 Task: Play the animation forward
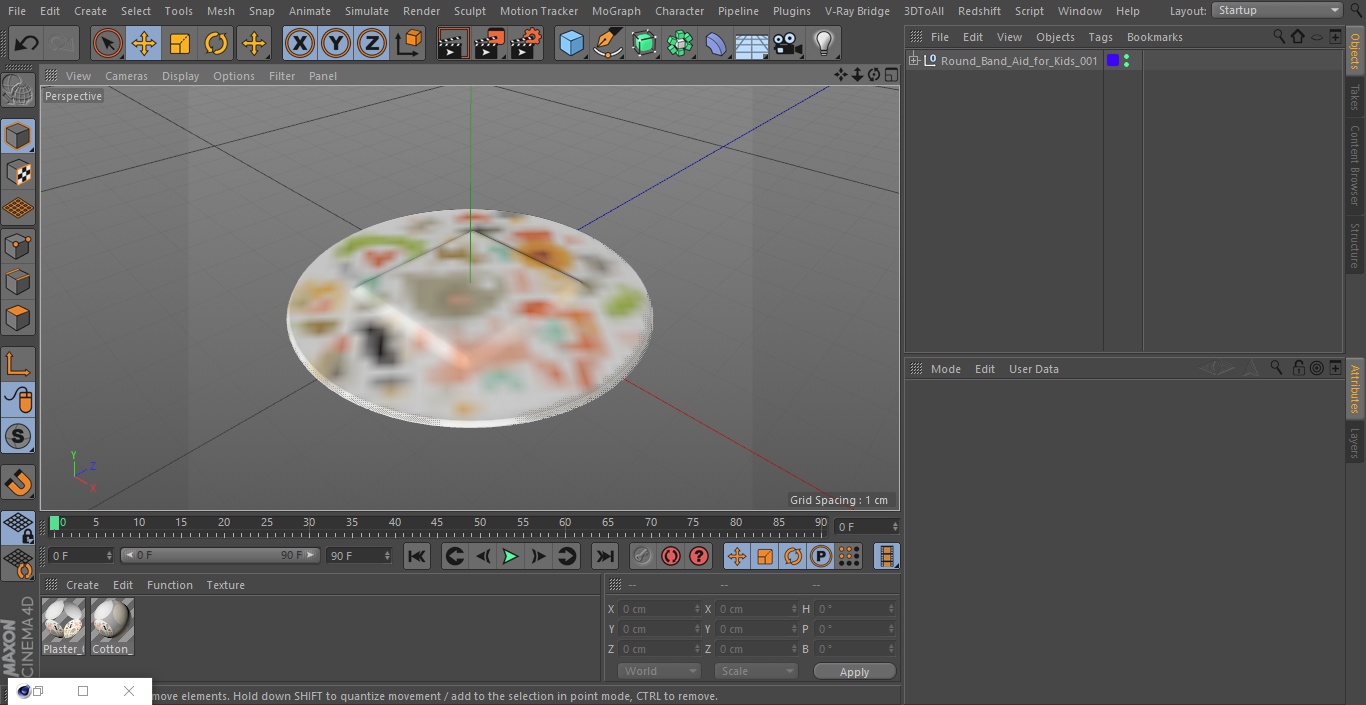(x=510, y=556)
